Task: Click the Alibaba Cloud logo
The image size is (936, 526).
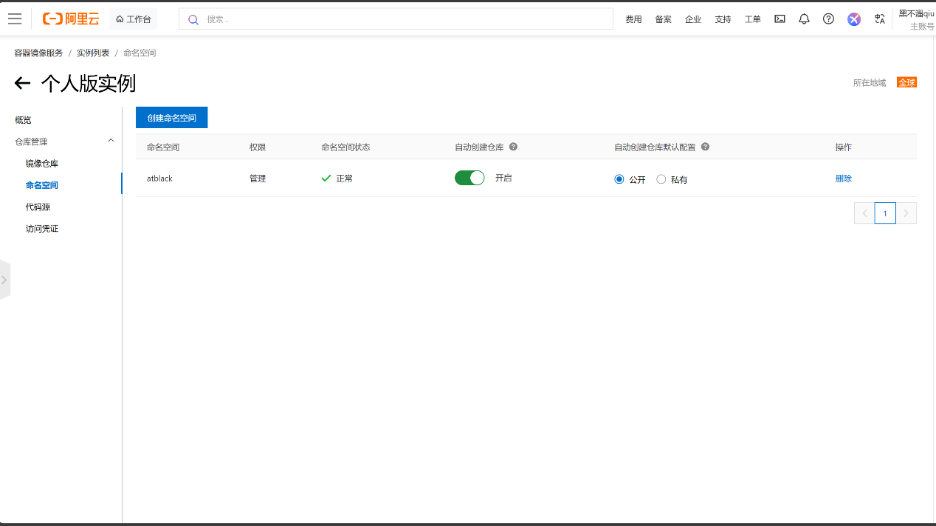Action: tap(70, 19)
